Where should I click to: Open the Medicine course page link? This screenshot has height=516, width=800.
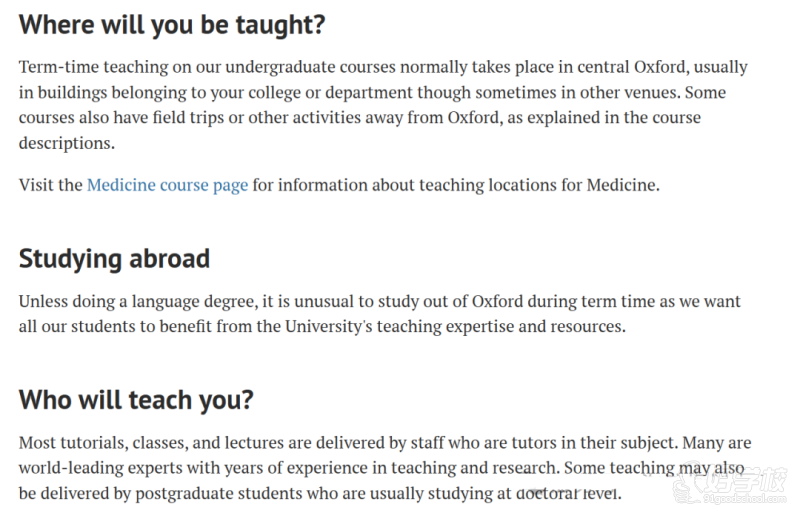[x=167, y=185]
